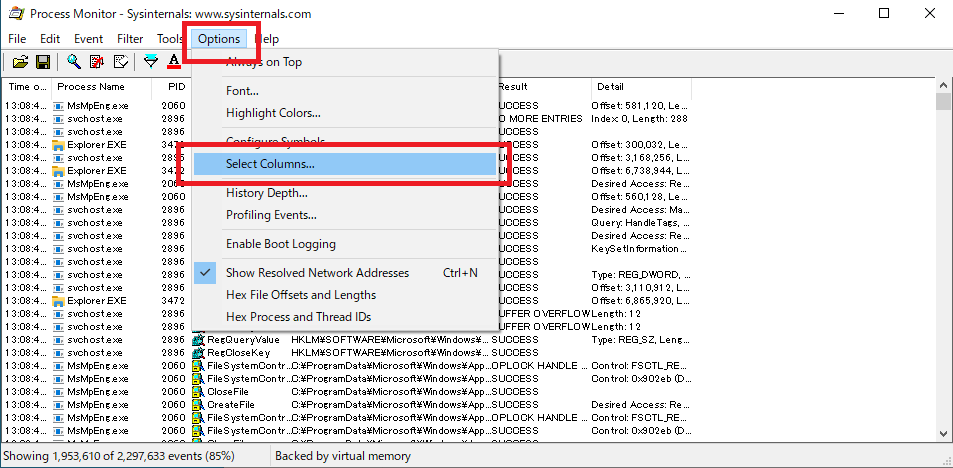
Task: Click MsMpEng.exe process icon in CreateFile row
Action: click(58, 405)
